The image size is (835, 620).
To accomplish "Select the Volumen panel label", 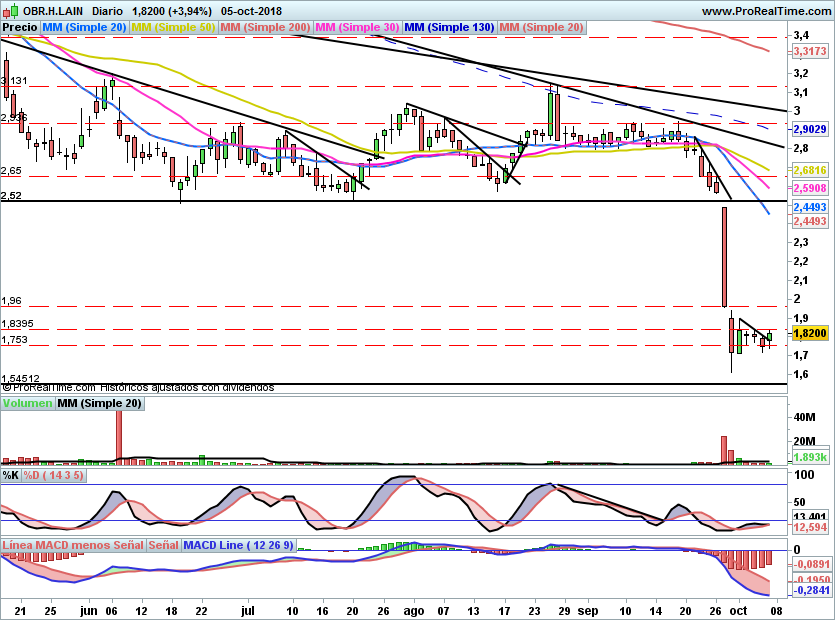I will pos(28,403).
